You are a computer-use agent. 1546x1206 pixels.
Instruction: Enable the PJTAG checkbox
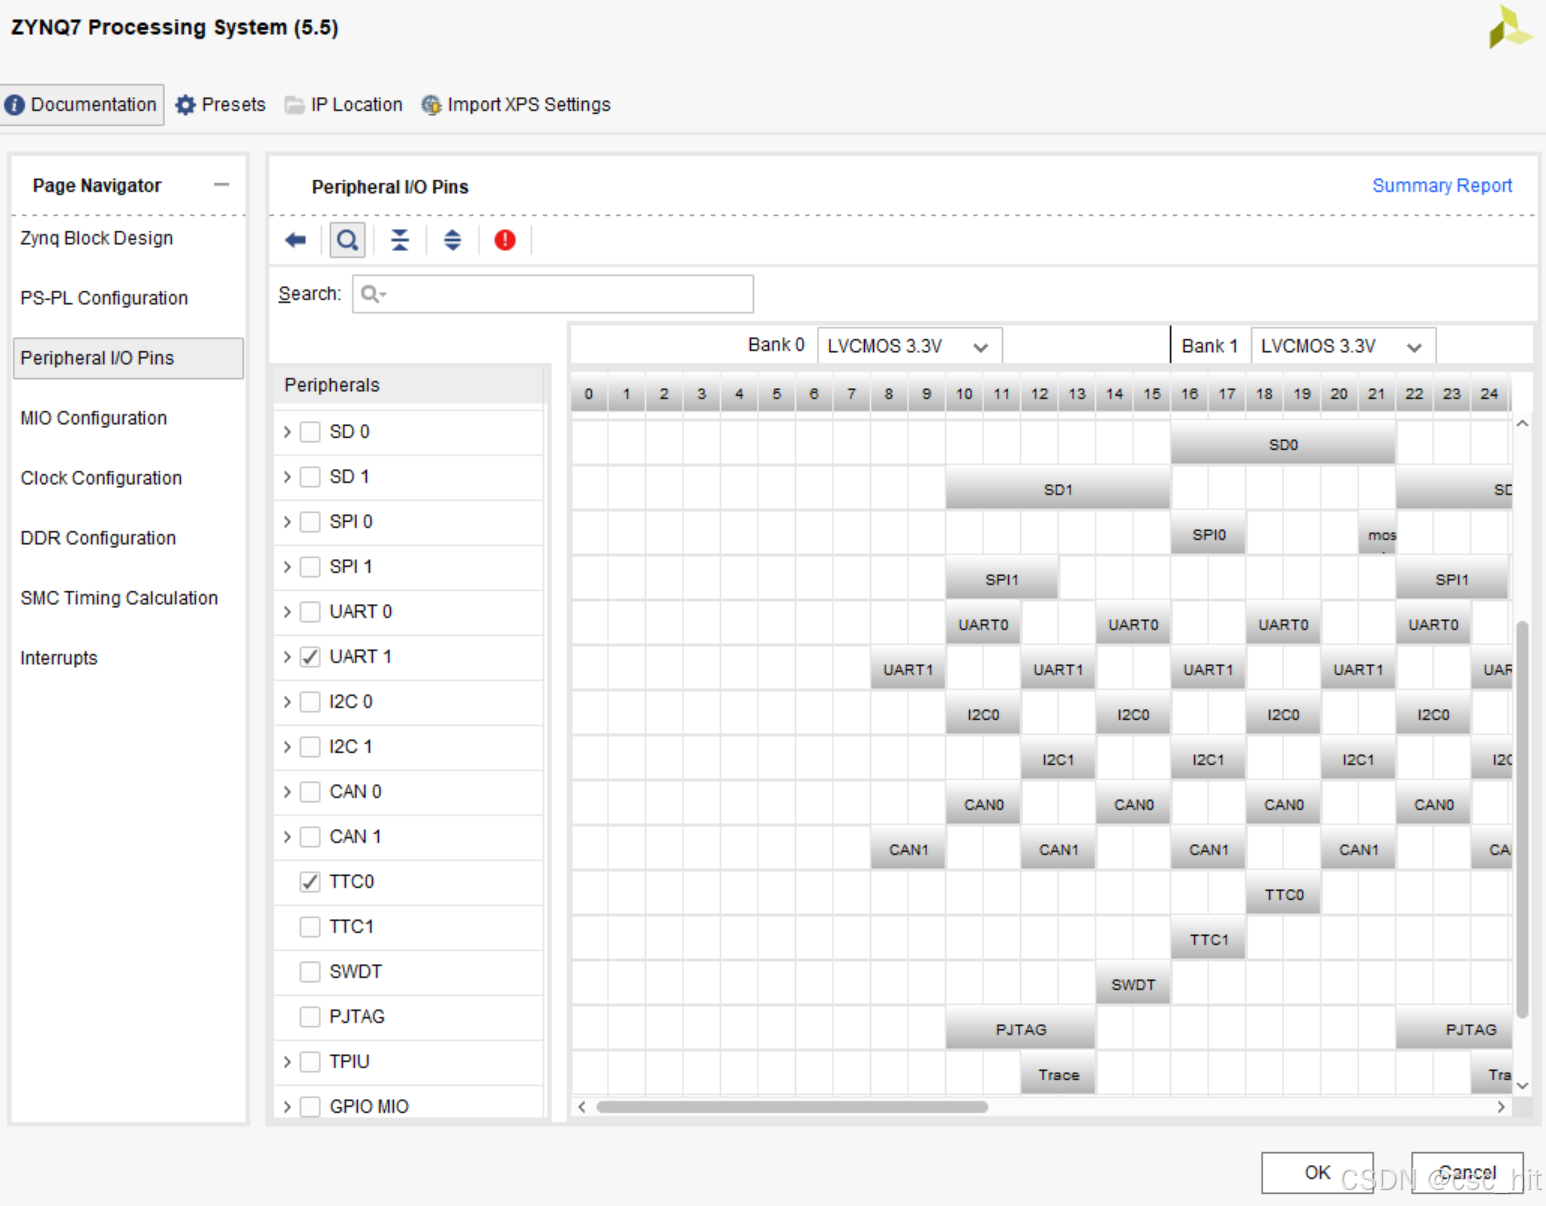click(310, 1017)
